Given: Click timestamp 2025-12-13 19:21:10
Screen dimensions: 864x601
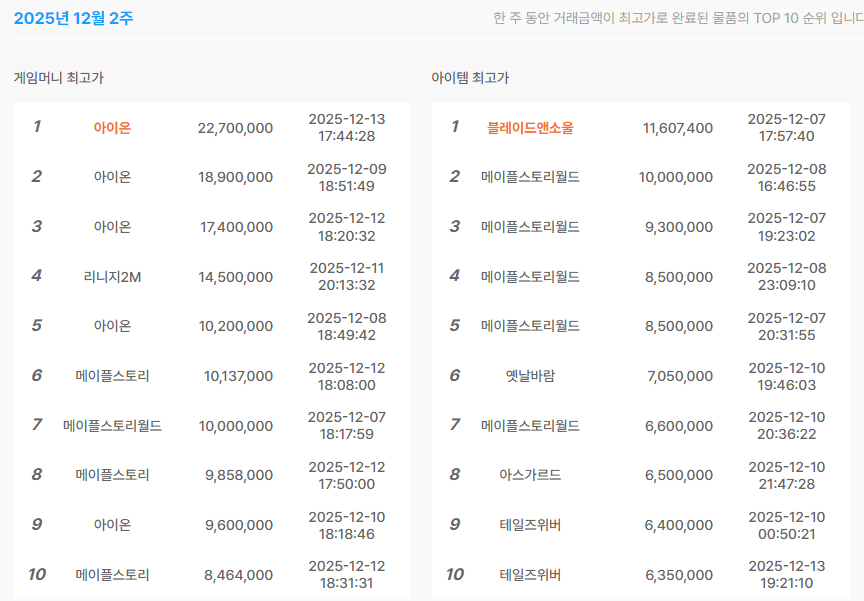Looking at the screenshot, I should point(786,575).
